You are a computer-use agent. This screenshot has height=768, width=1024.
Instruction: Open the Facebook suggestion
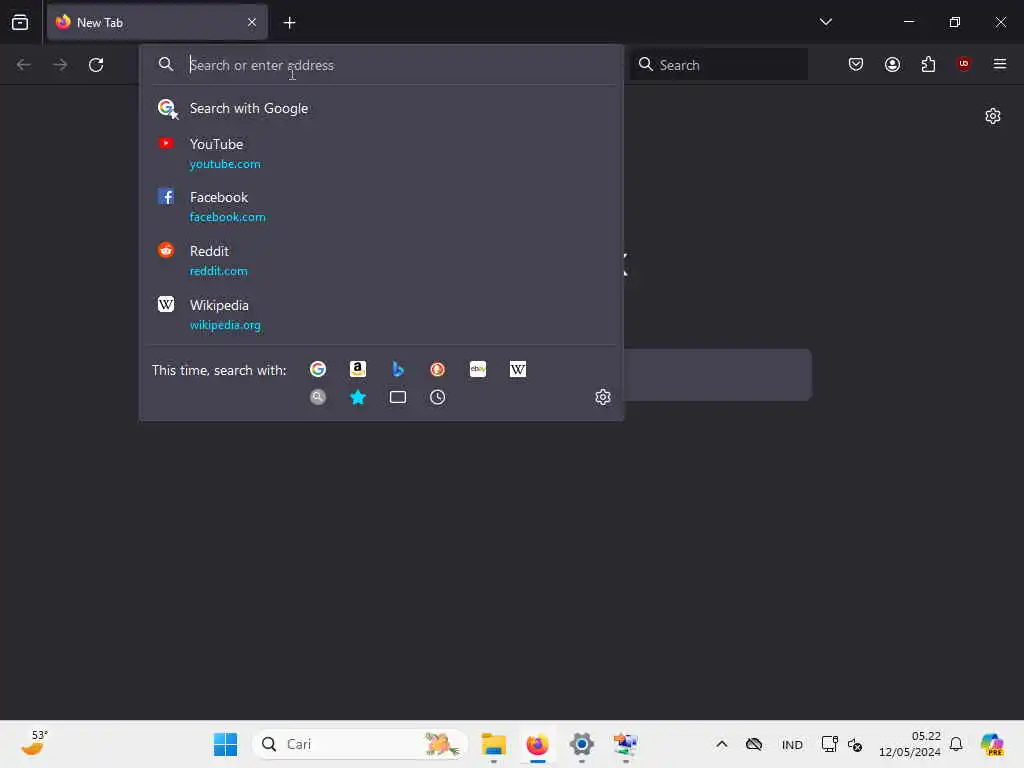click(382, 206)
